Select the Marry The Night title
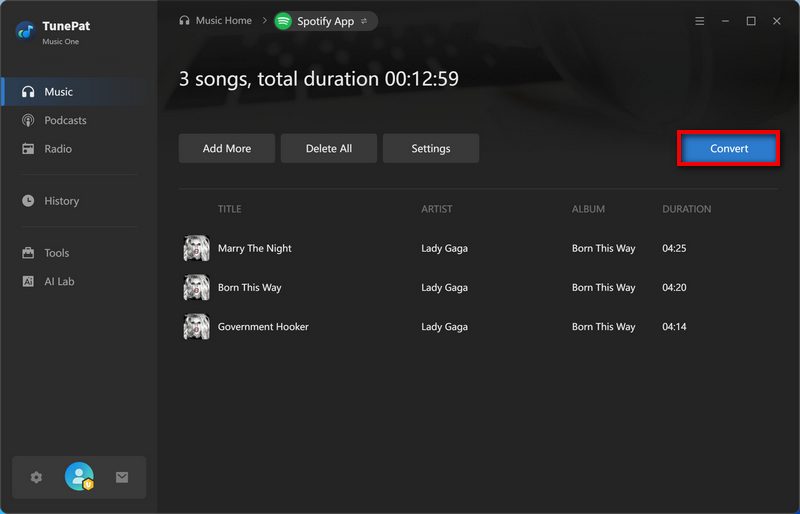The height and width of the screenshot is (514, 800). point(255,249)
